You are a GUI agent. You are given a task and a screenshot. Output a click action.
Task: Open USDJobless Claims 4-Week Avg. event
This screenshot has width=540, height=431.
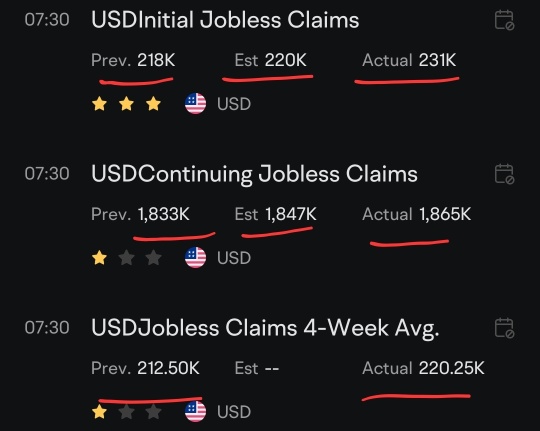point(265,328)
